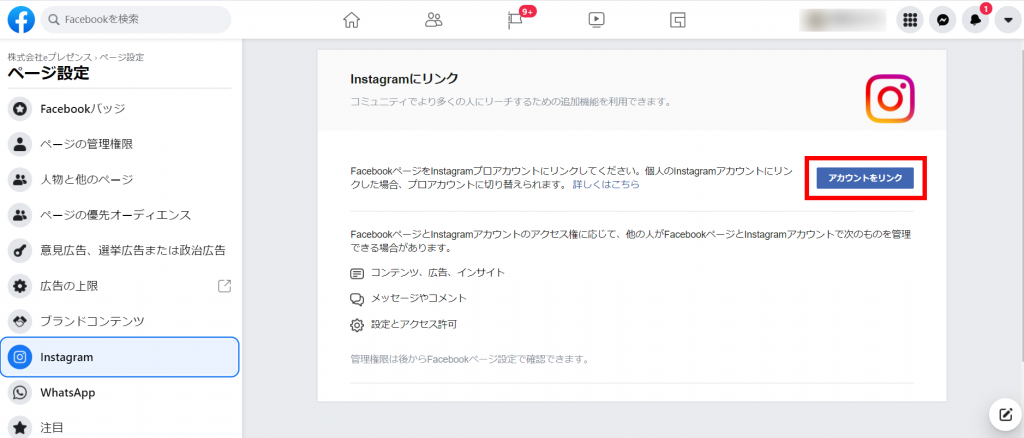
Task: Open Friends tab icon in top bar
Action: (434, 20)
